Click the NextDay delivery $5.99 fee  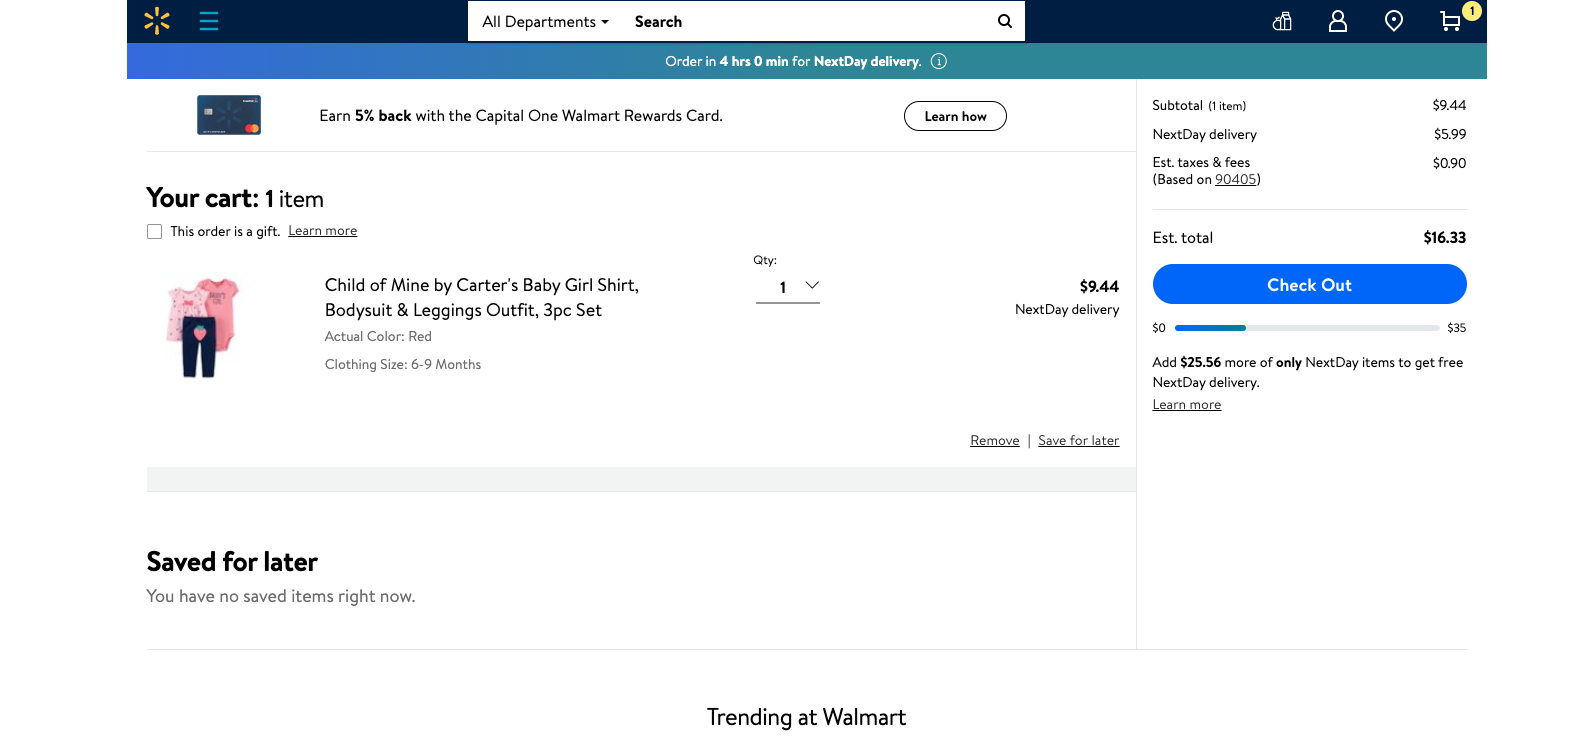click(1450, 134)
